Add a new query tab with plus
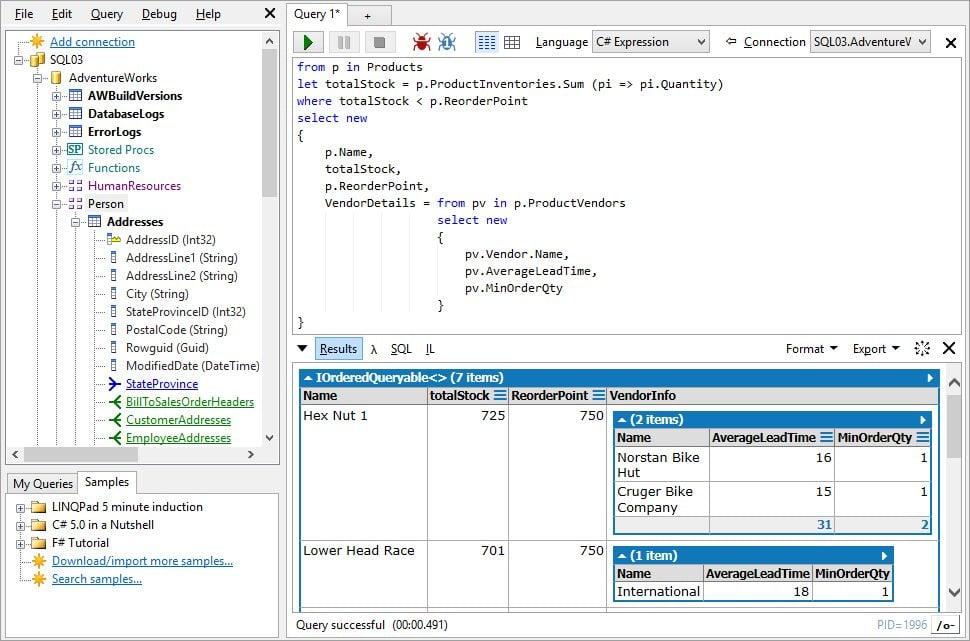Viewport: 970px width, 641px height. (x=367, y=15)
